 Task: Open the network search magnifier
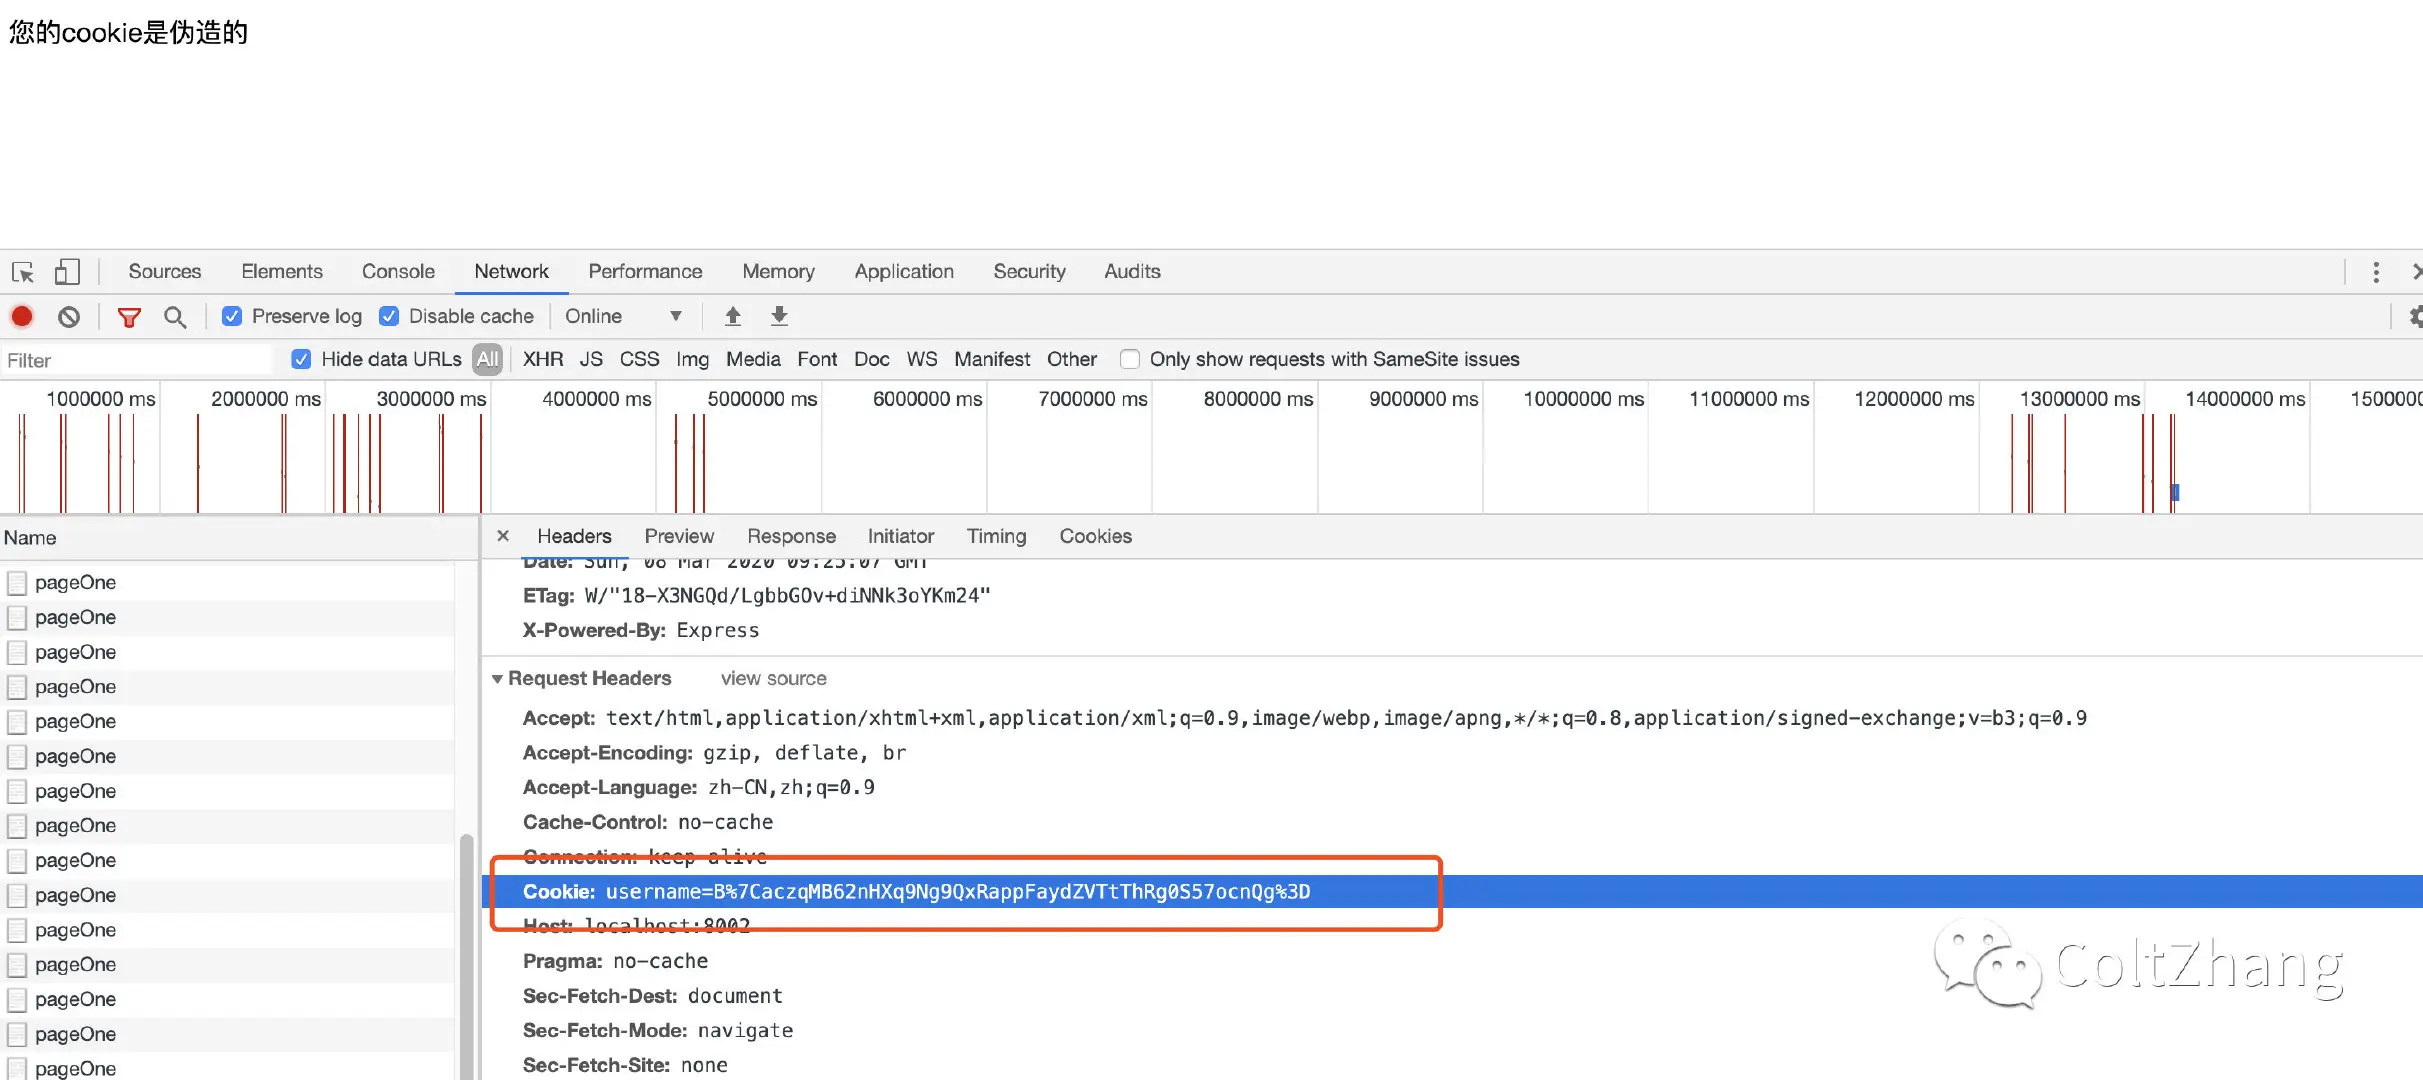click(x=175, y=317)
